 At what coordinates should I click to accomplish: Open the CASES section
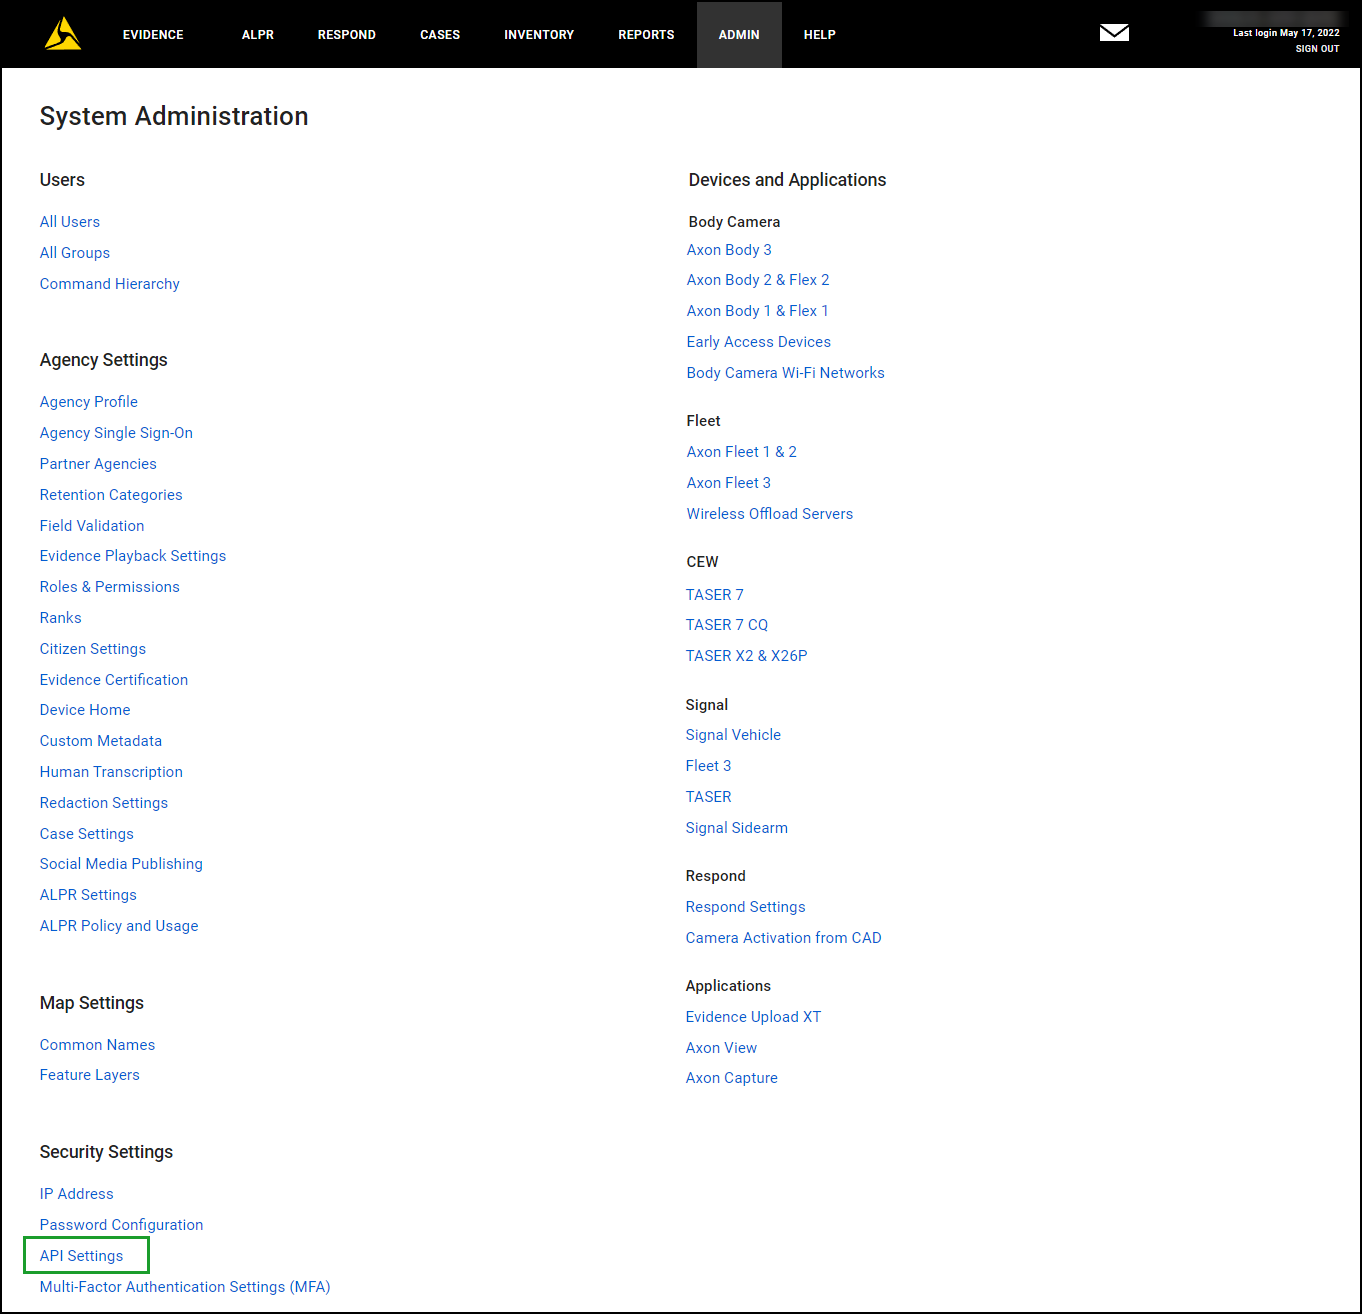[x=439, y=34]
